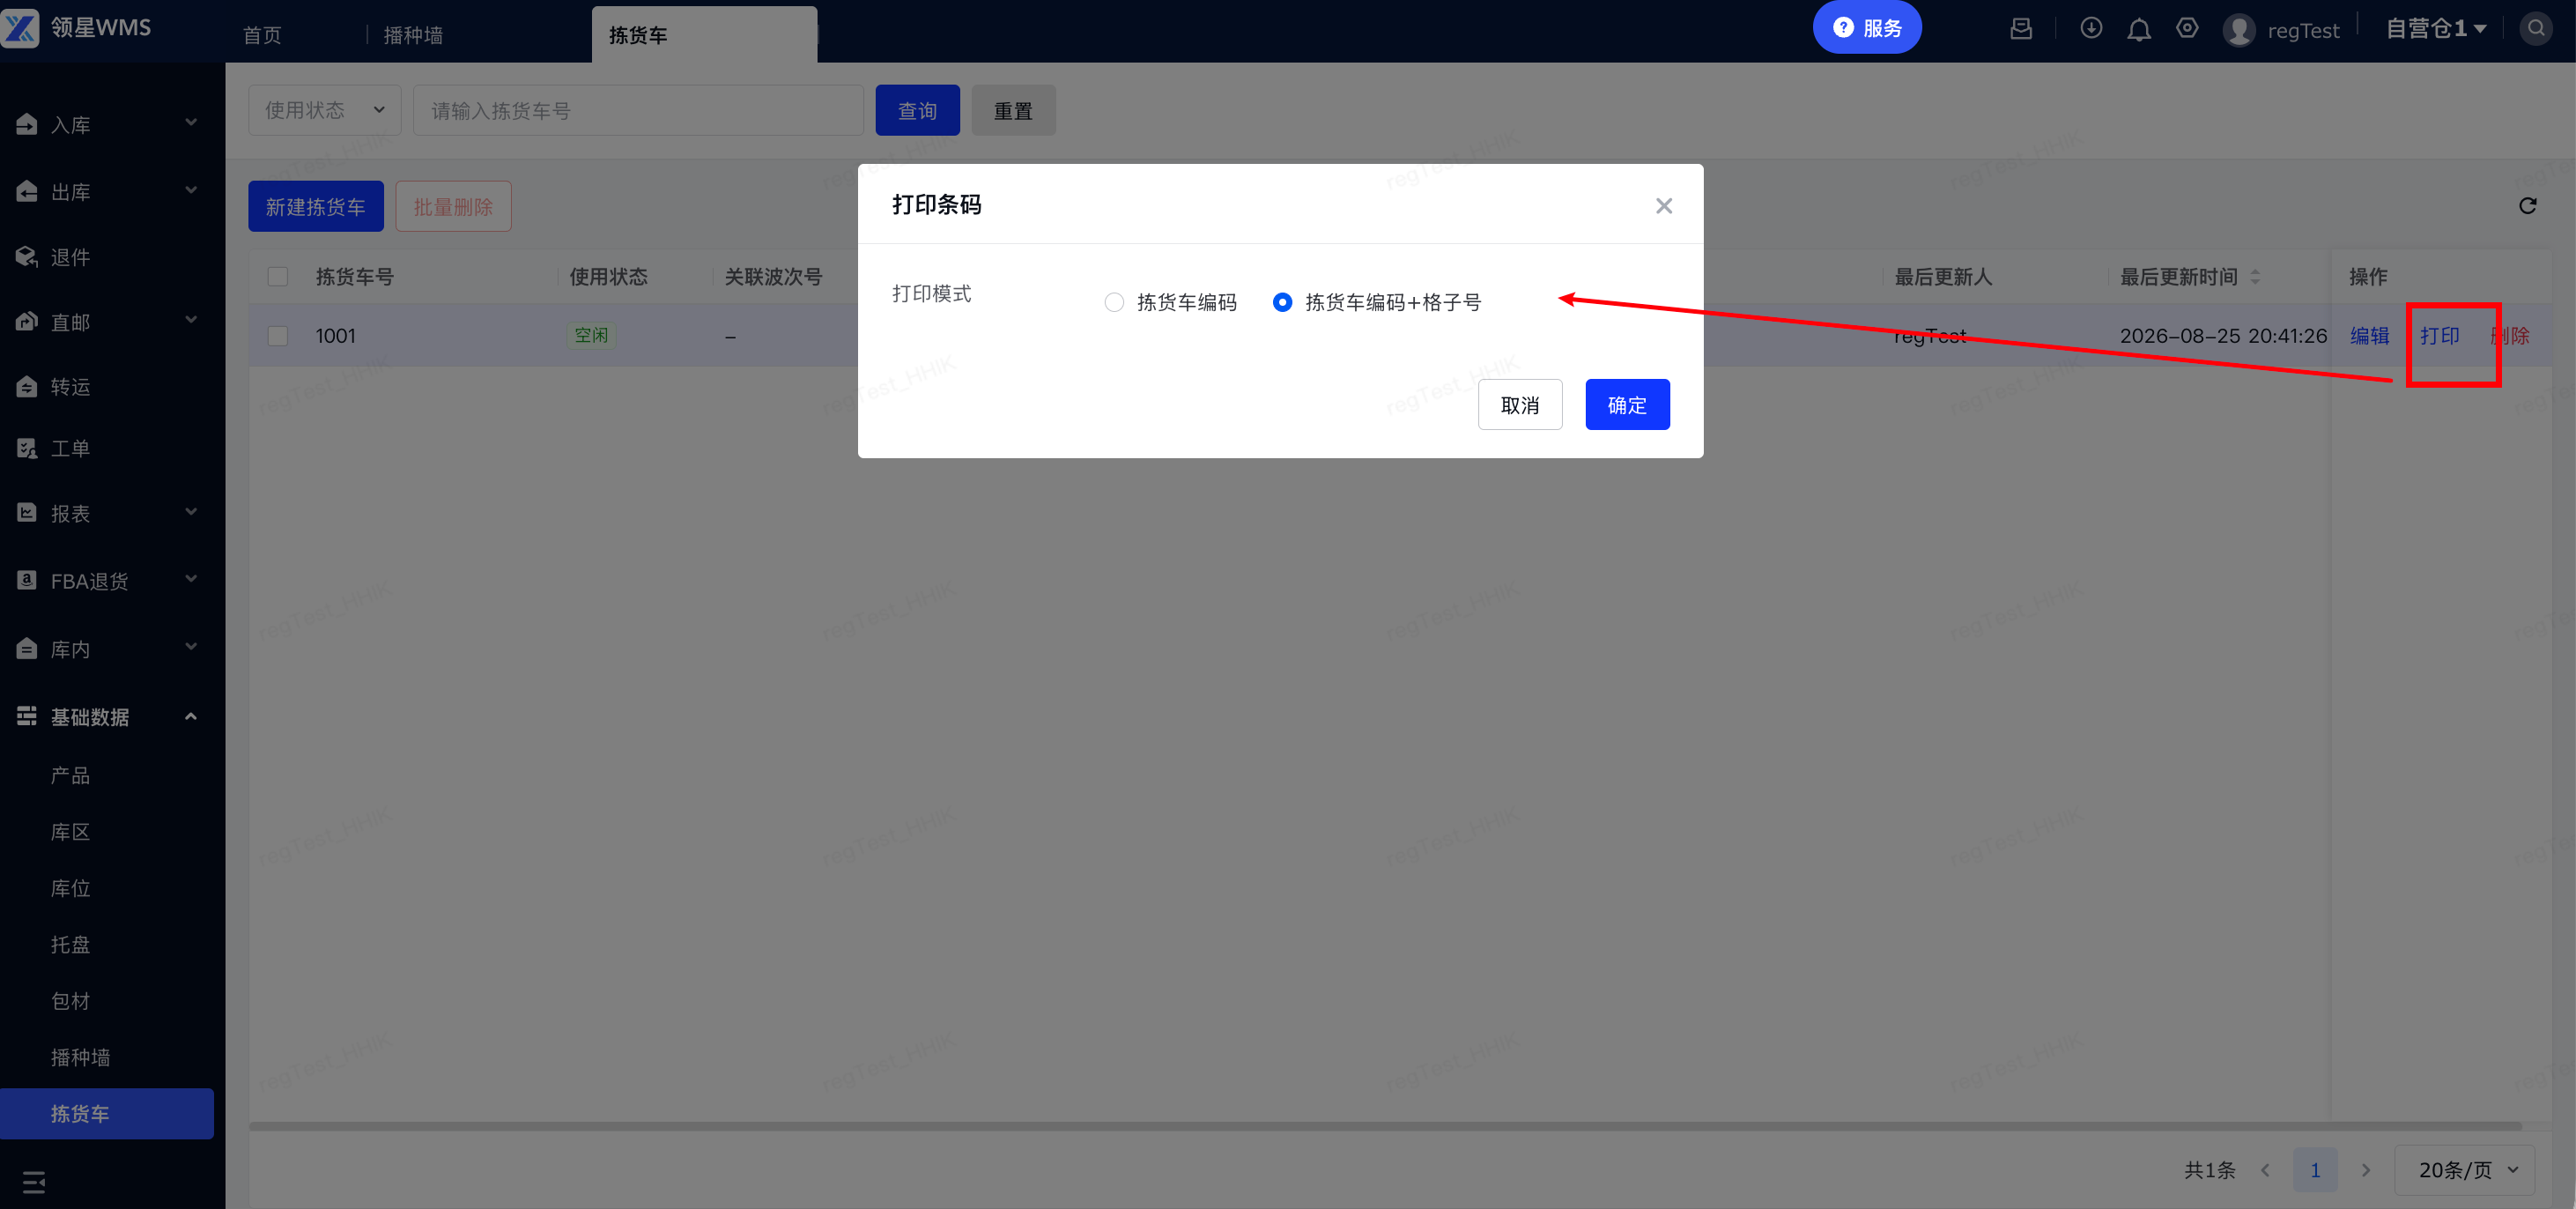The height and width of the screenshot is (1209, 2576).
Task: Open 库位 in the sidebar menu
Action: pos(71,888)
